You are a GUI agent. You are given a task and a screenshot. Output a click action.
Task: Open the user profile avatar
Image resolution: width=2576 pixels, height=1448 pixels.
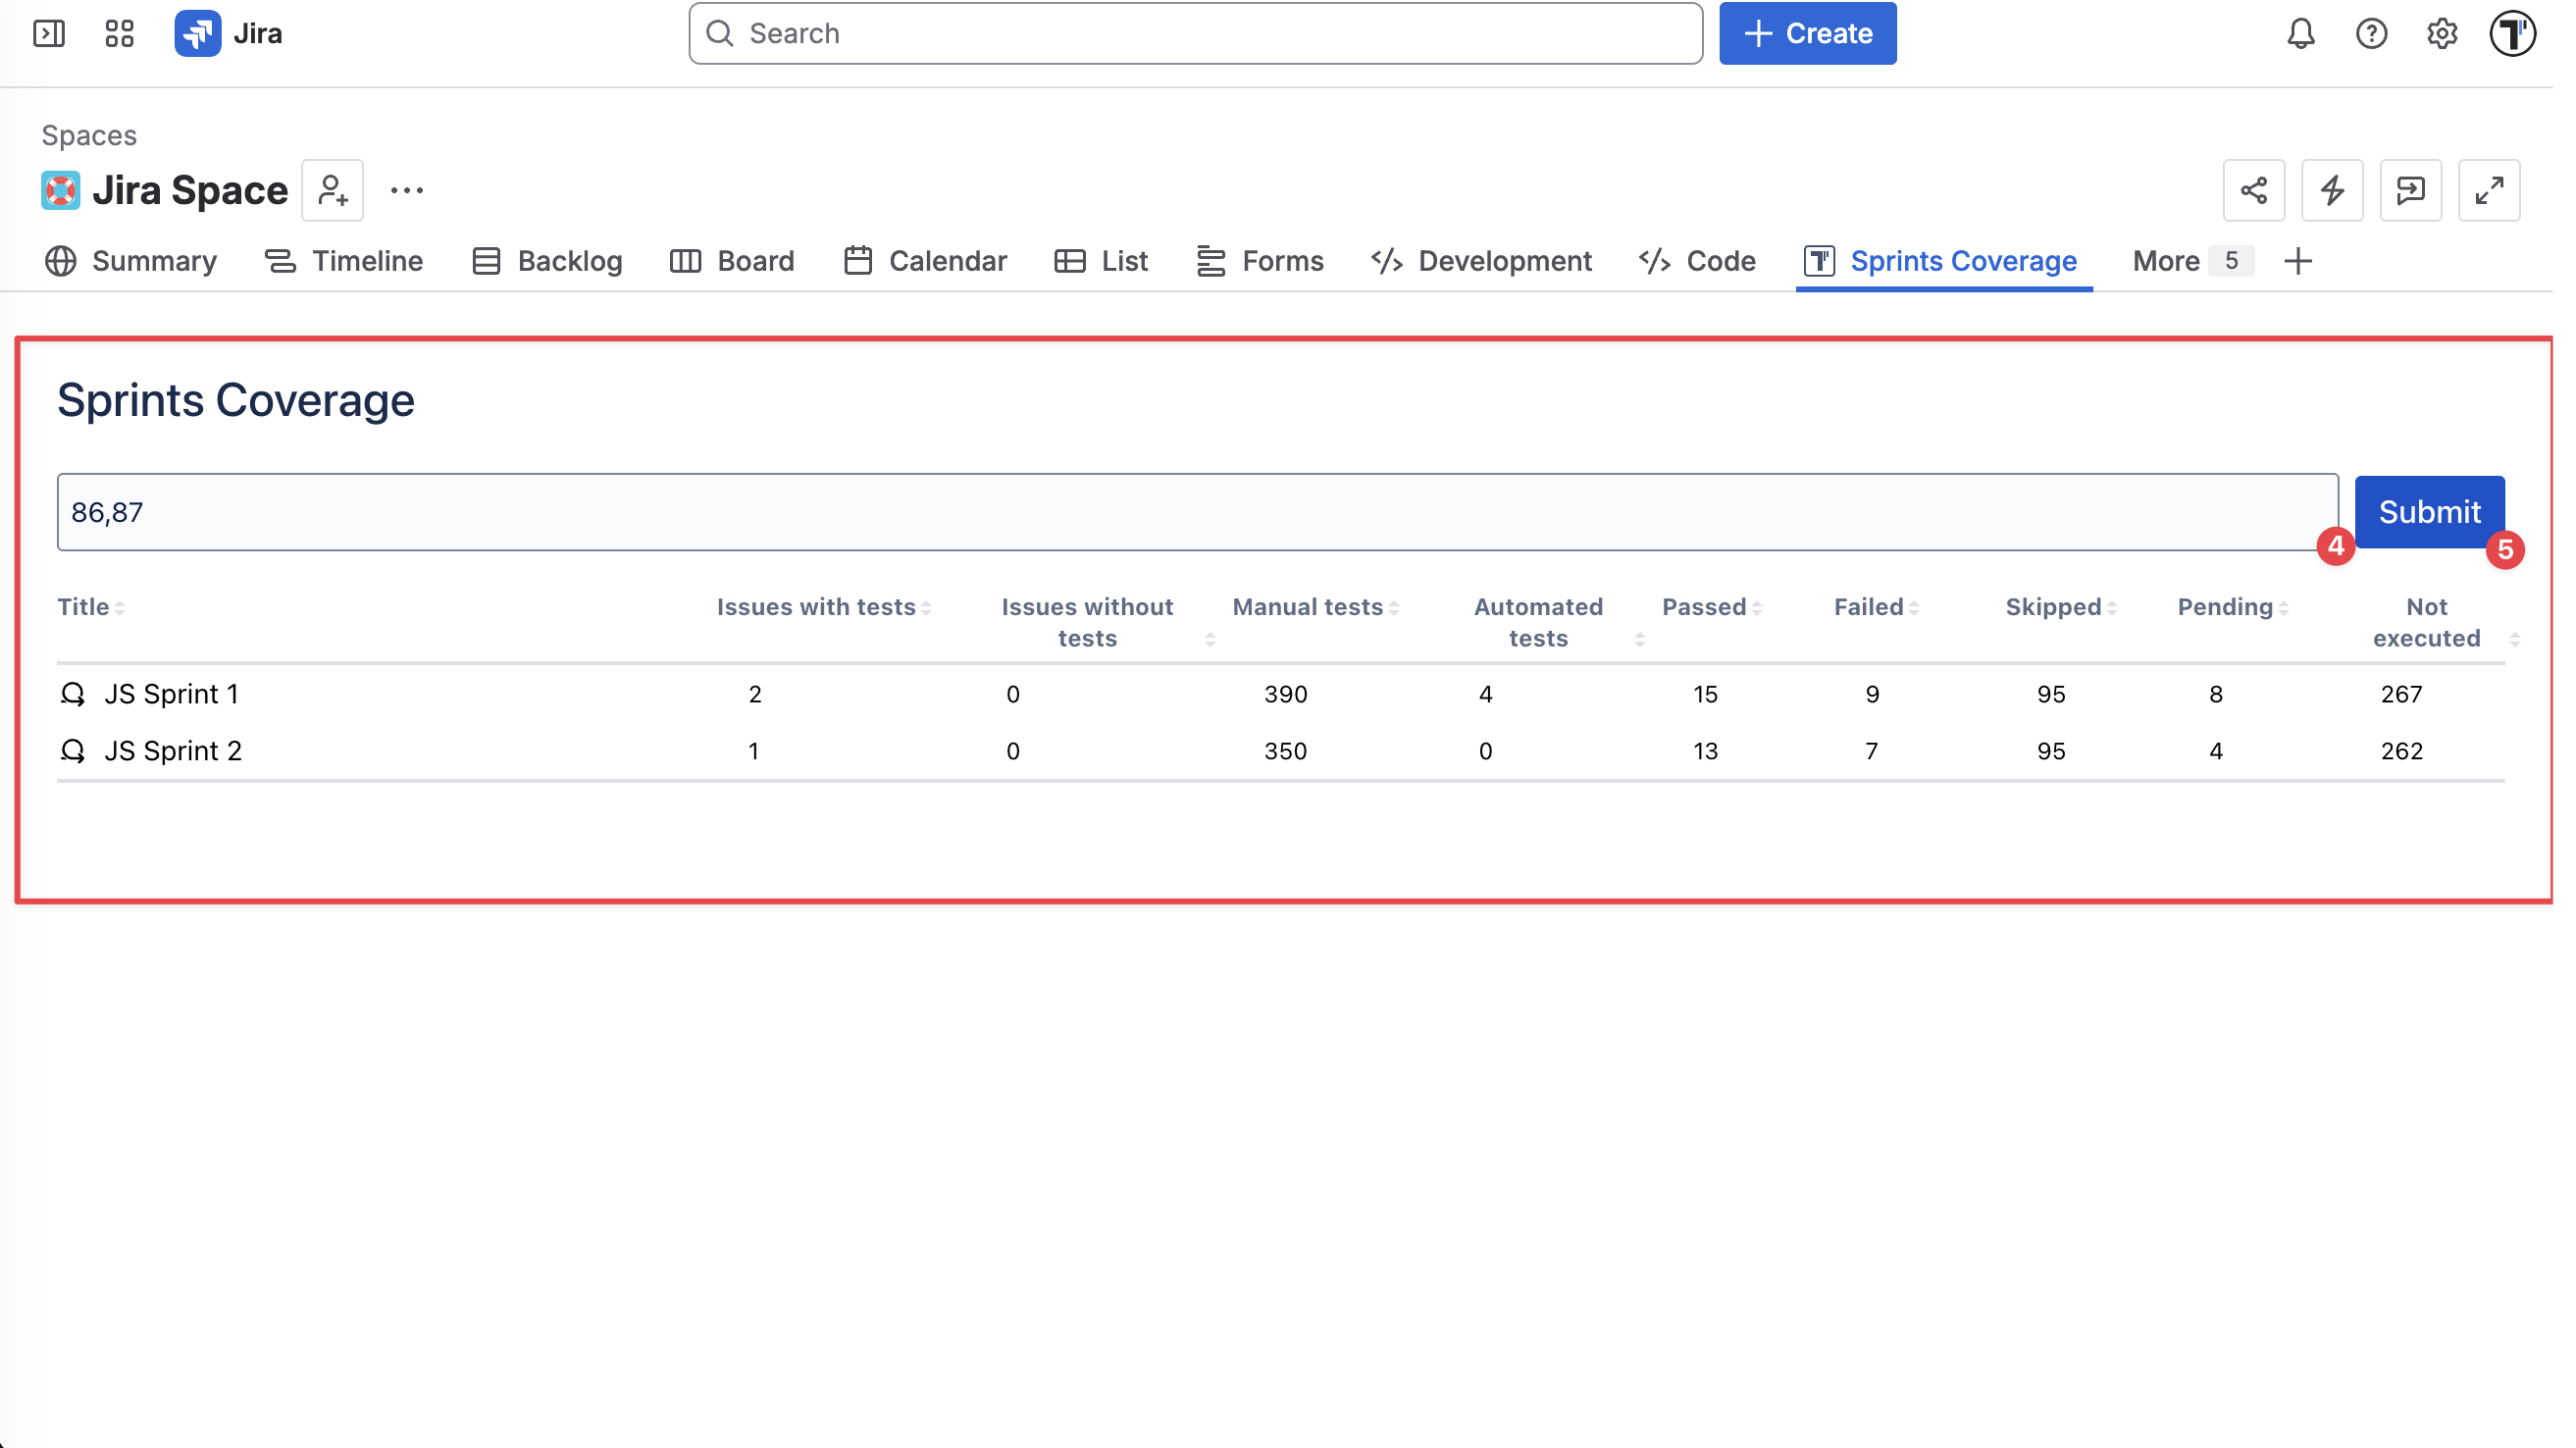click(x=2512, y=33)
